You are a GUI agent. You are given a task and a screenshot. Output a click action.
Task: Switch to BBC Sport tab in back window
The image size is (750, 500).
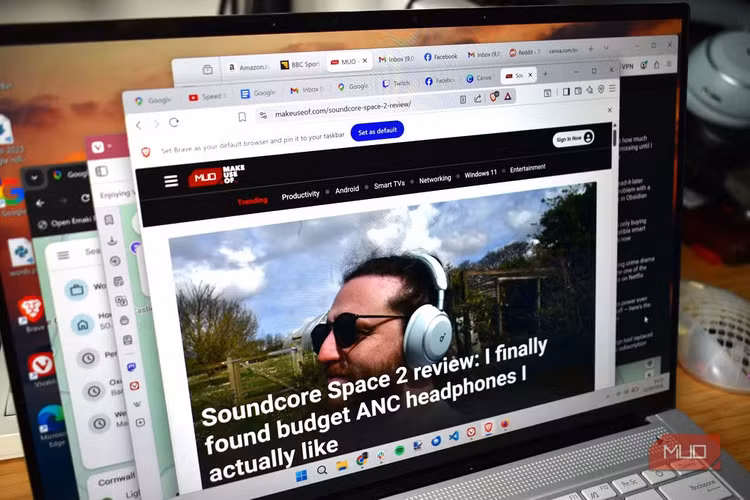[300, 65]
